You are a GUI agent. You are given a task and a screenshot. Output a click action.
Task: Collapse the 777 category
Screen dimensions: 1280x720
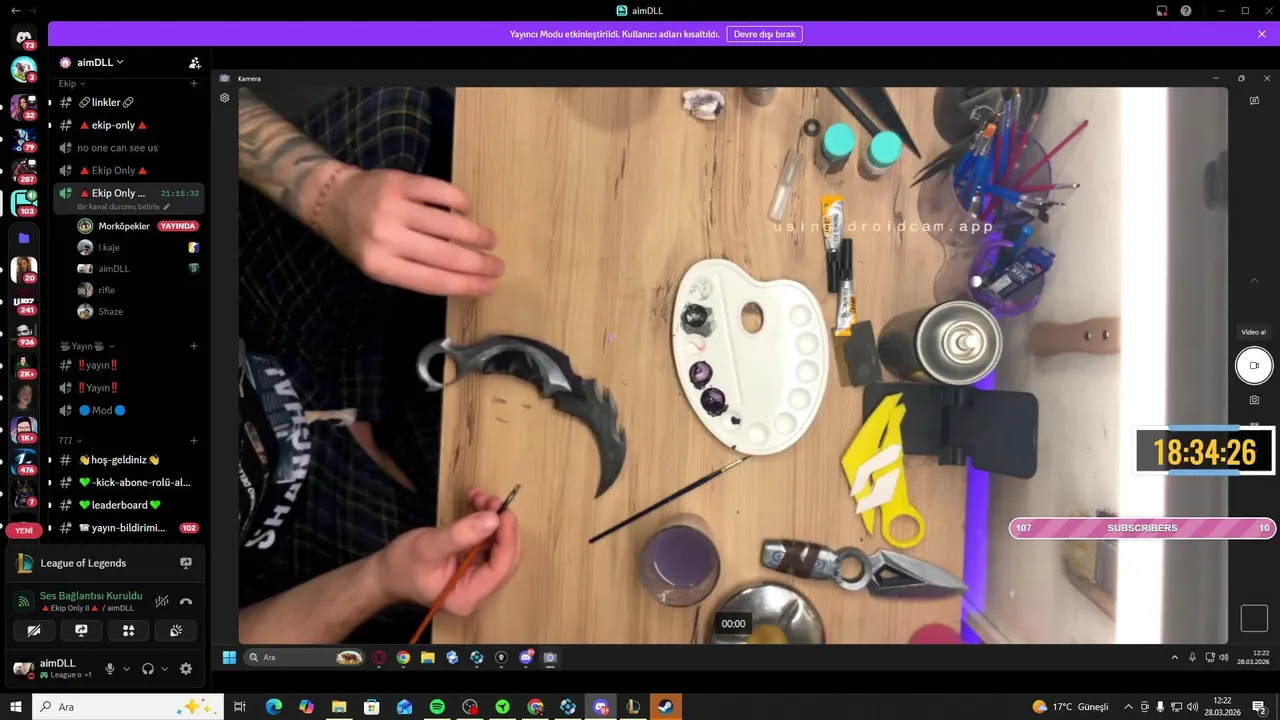click(x=69, y=441)
